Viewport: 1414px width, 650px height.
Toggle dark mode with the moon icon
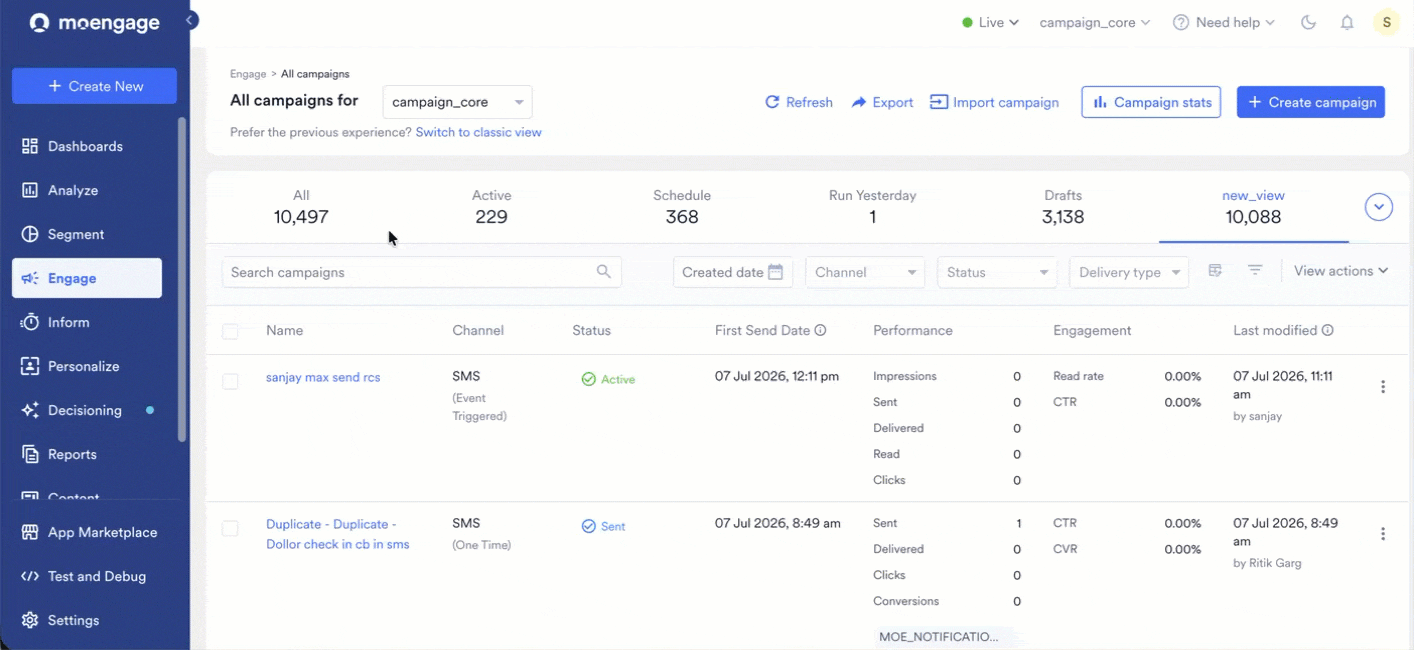pyautogui.click(x=1308, y=22)
